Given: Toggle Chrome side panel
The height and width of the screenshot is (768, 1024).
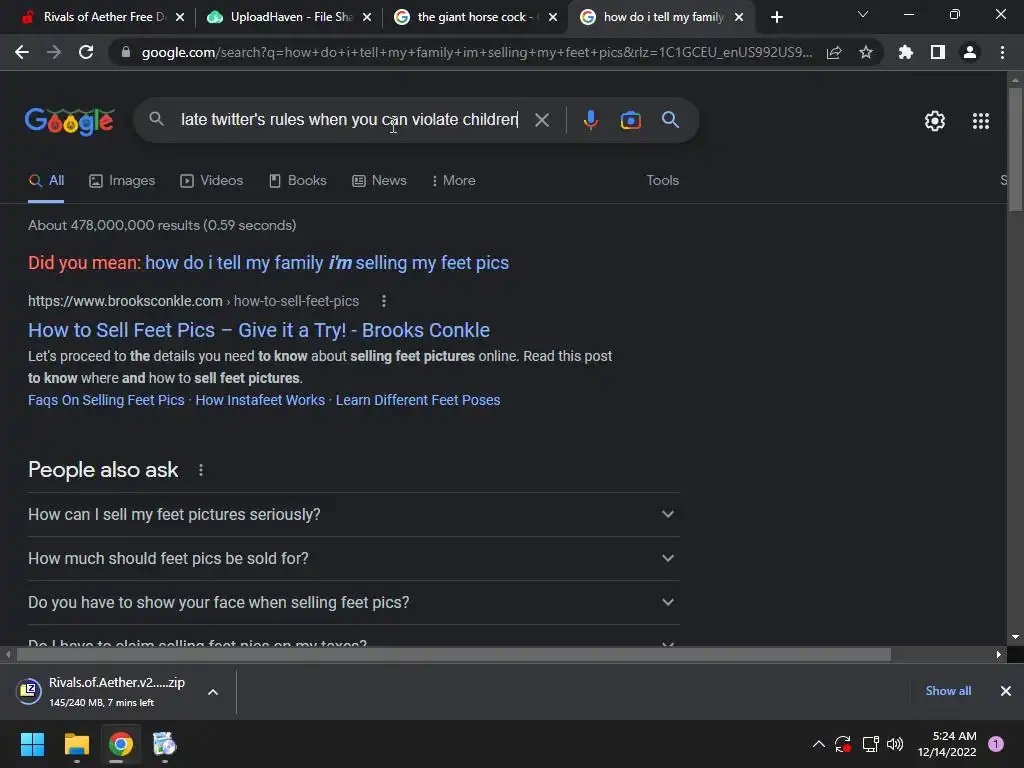Looking at the screenshot, I should click(x=938, y=52).
